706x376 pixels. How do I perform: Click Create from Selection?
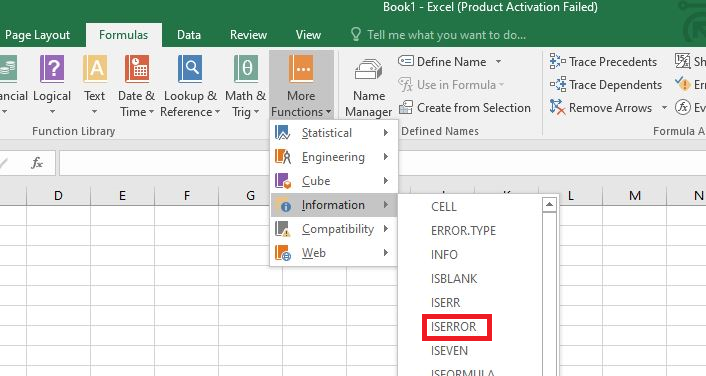point(465,108)
